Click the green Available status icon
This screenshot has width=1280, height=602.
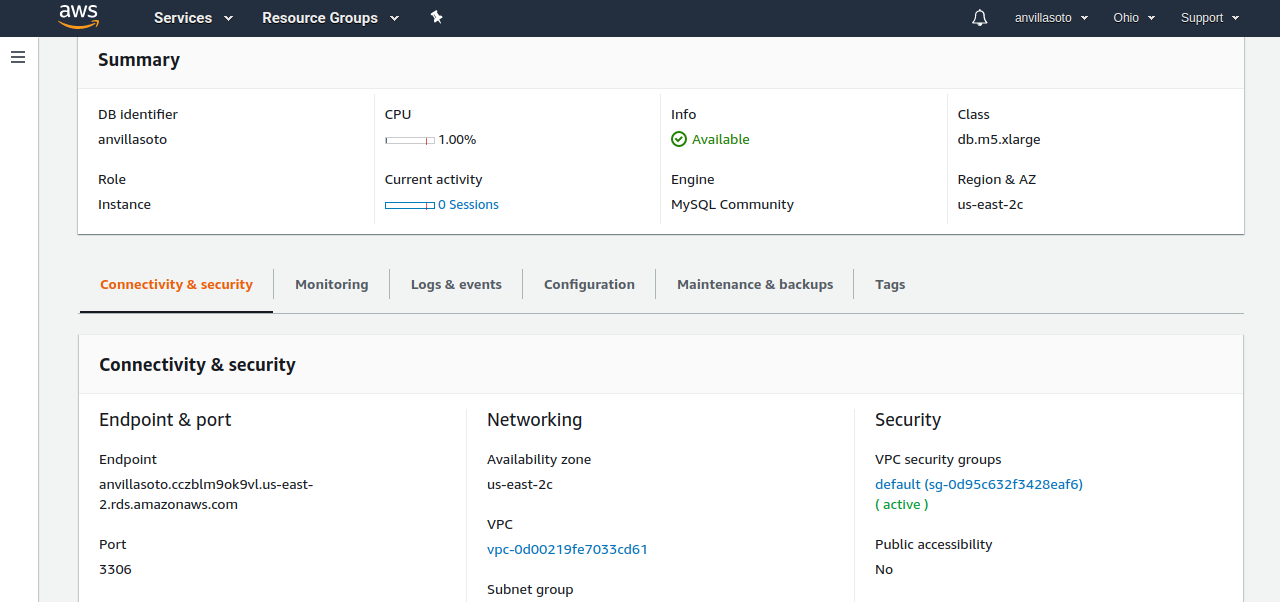pyautogui.click(x=679, y=140)
